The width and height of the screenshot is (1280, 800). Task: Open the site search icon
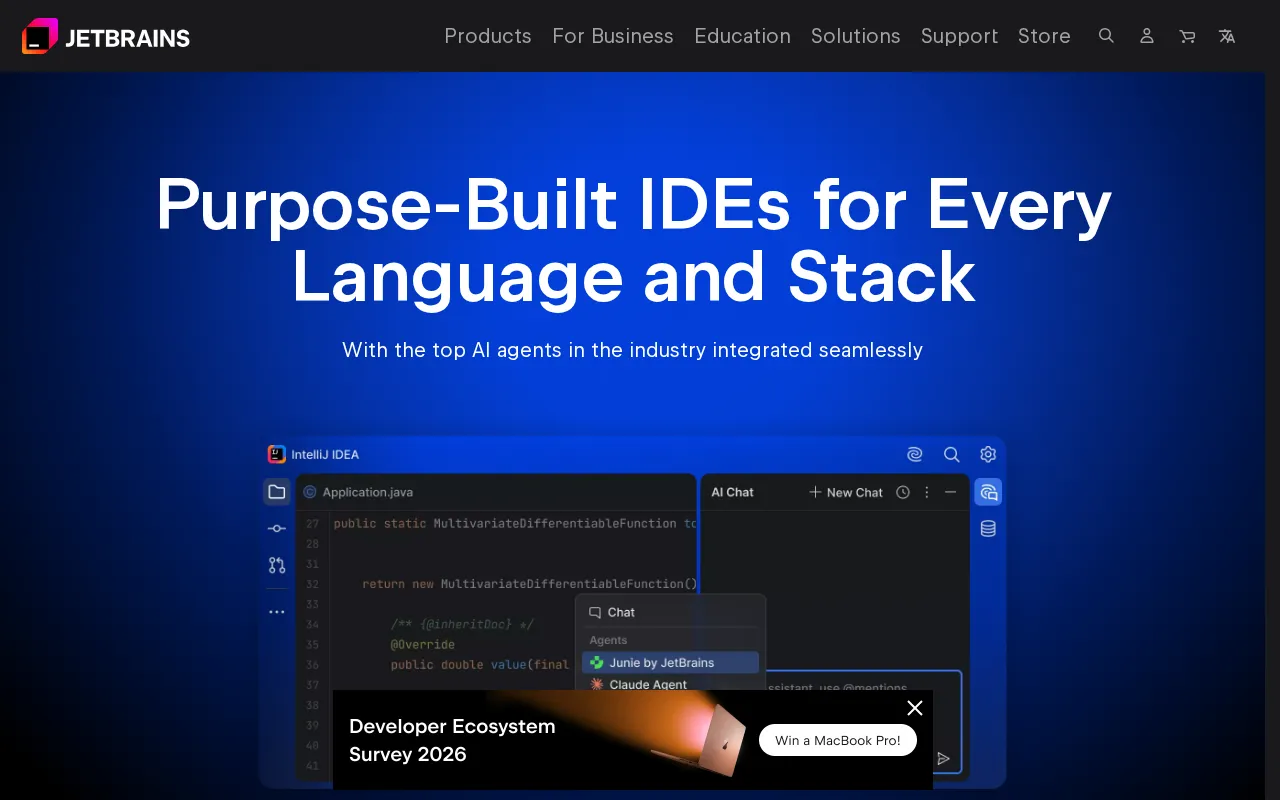click(1106, 36)
